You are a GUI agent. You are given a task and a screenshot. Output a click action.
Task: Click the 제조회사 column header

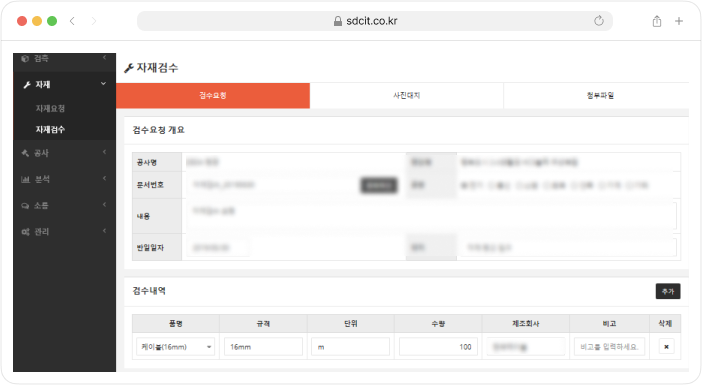(x=526, y=324)
